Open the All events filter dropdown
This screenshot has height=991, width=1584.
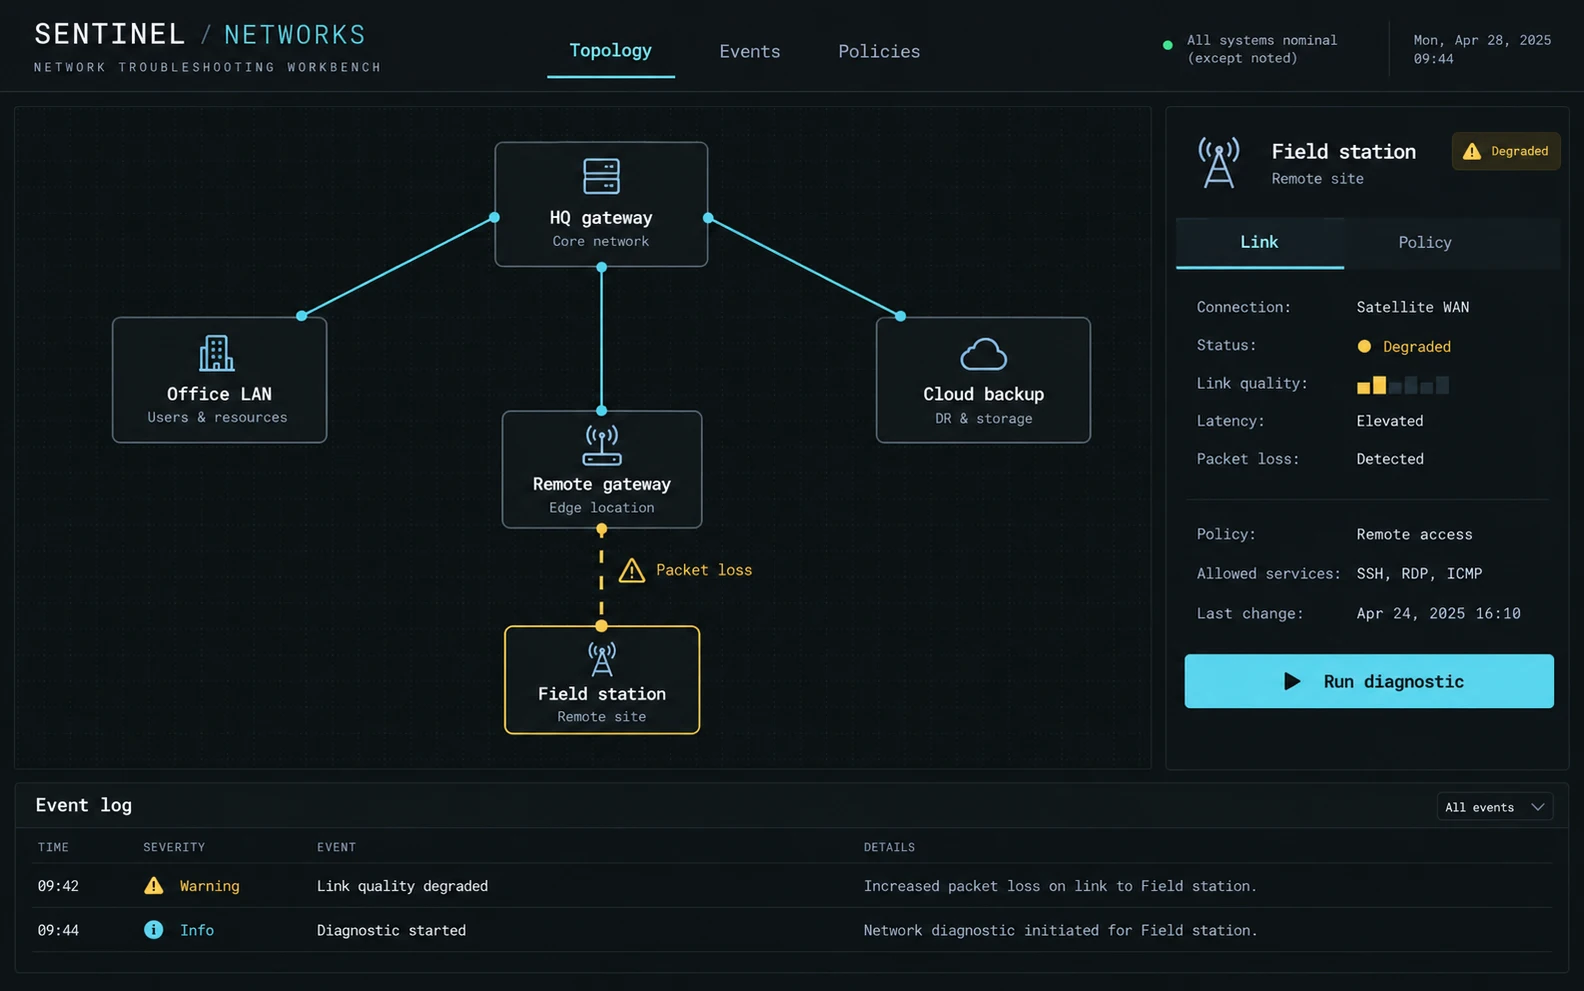(1494, 807)
